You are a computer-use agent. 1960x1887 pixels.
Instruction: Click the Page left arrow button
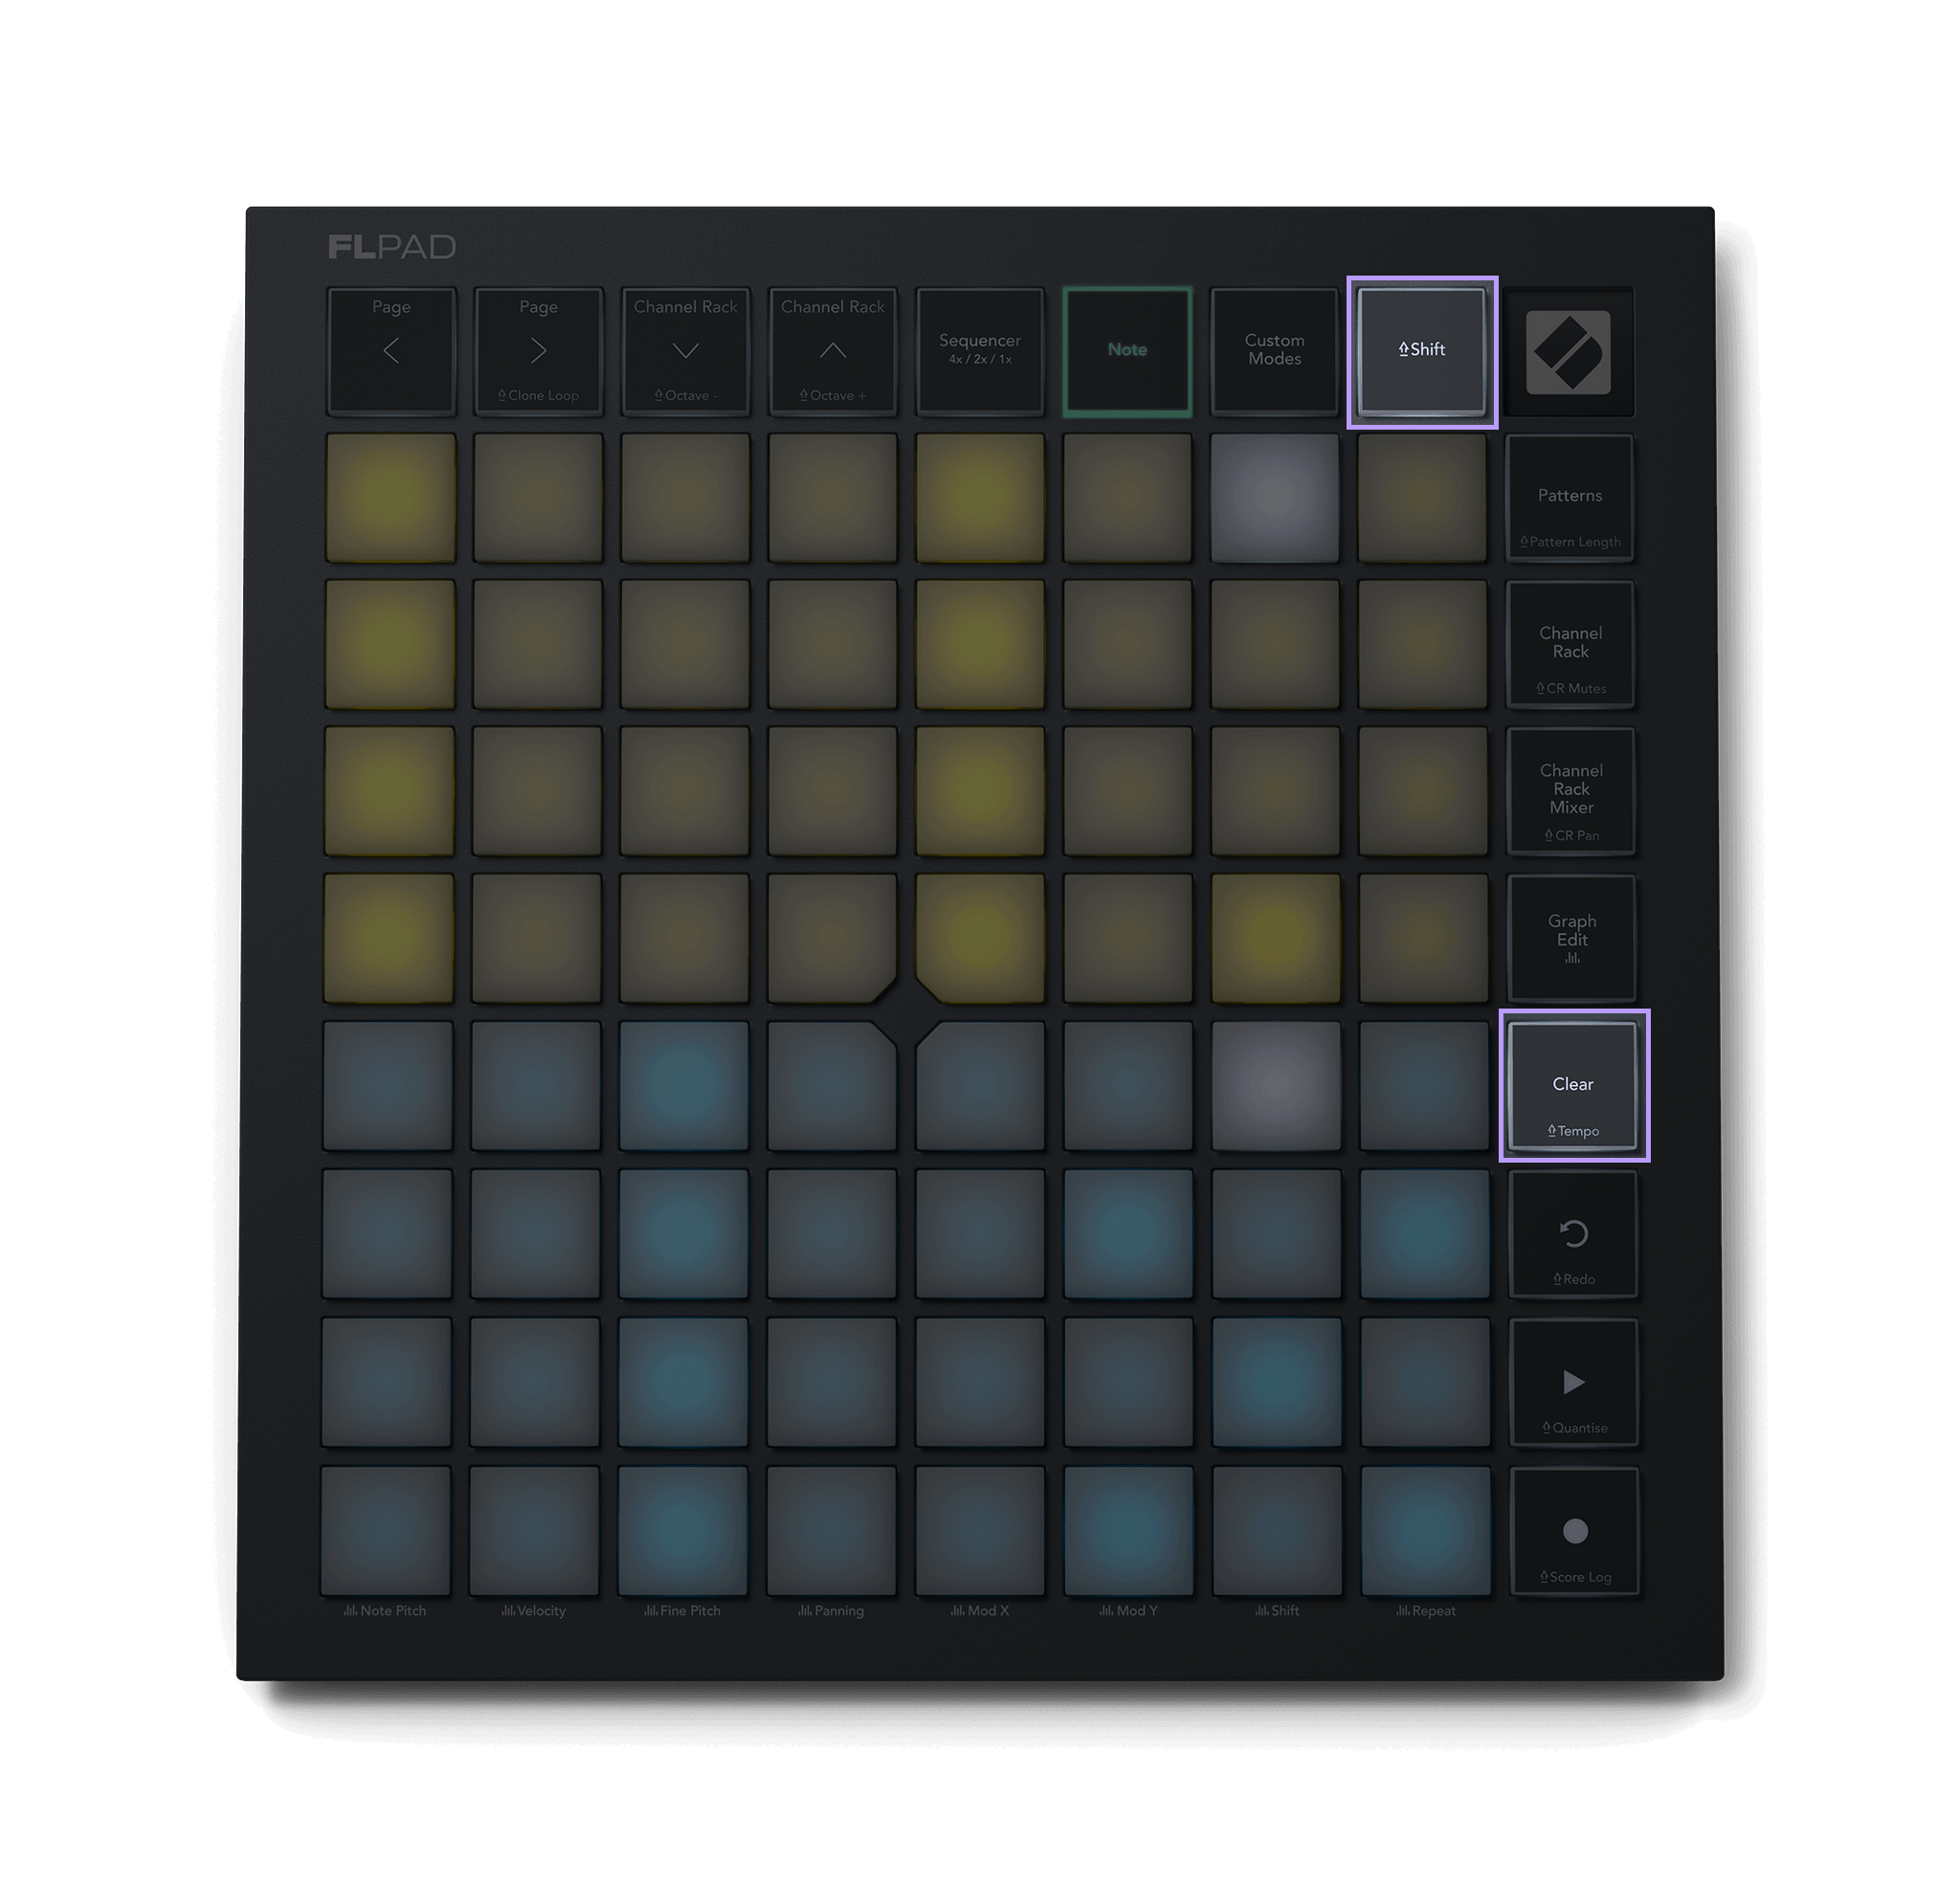point(391,350)
